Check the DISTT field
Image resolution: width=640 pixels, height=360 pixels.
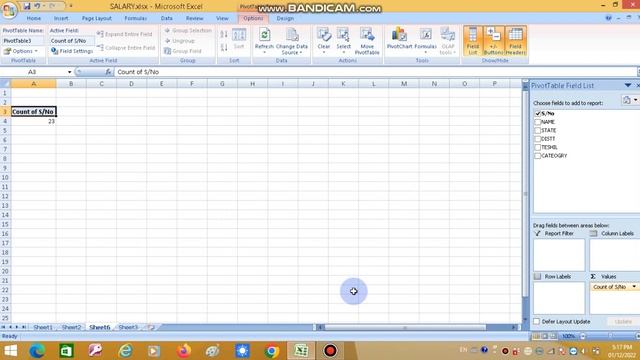click(538, 139)
